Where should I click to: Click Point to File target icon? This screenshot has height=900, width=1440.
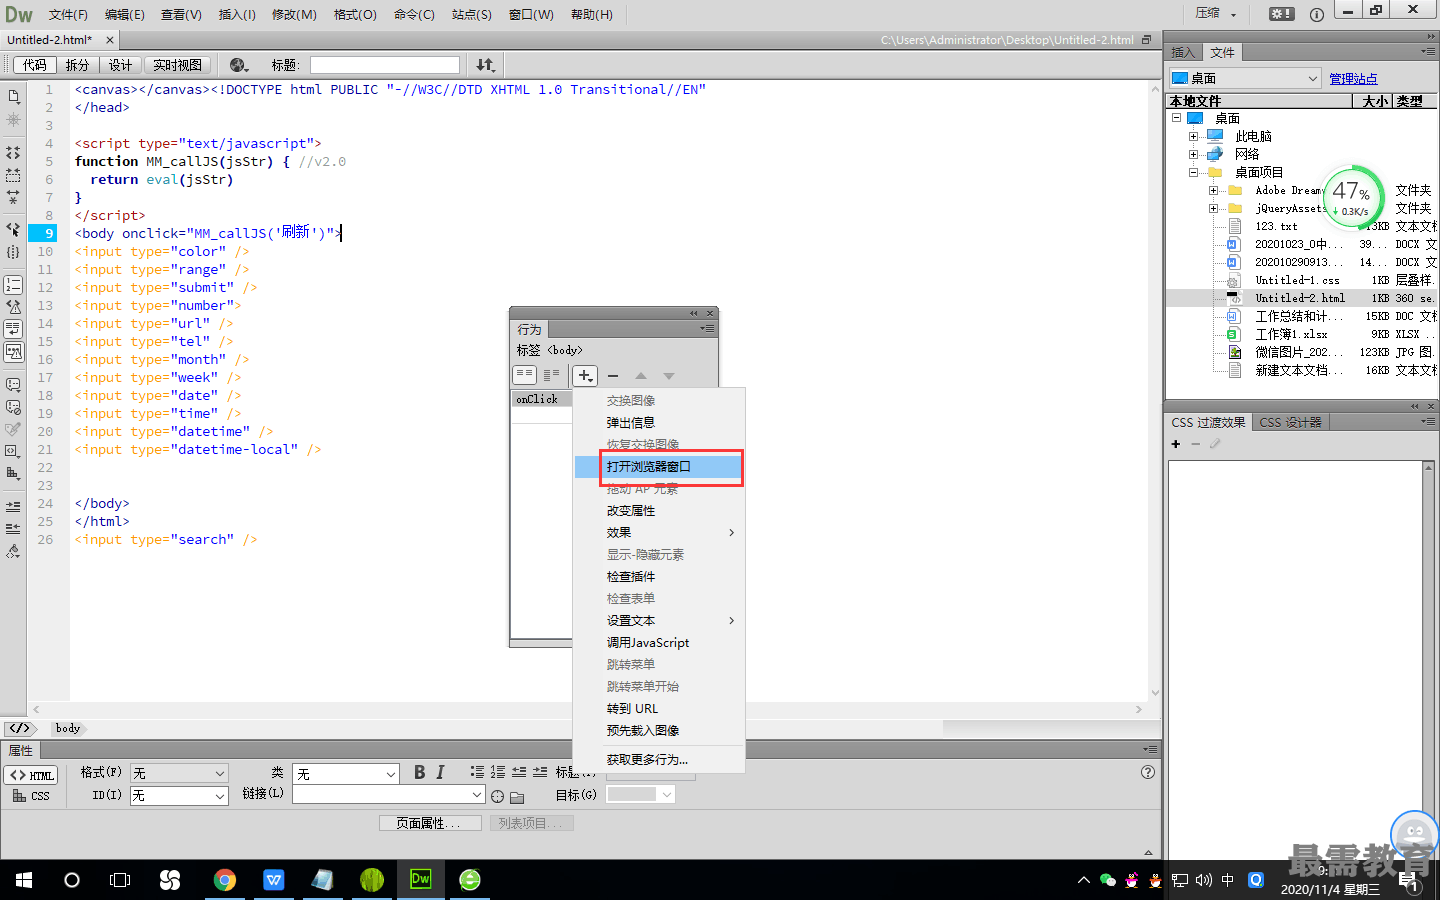pos(497,796)
